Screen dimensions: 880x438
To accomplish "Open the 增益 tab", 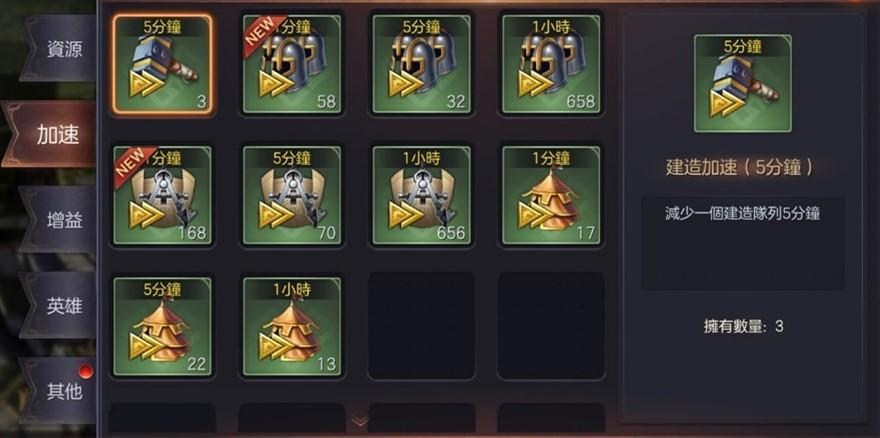I will click(x=59, y=220).
